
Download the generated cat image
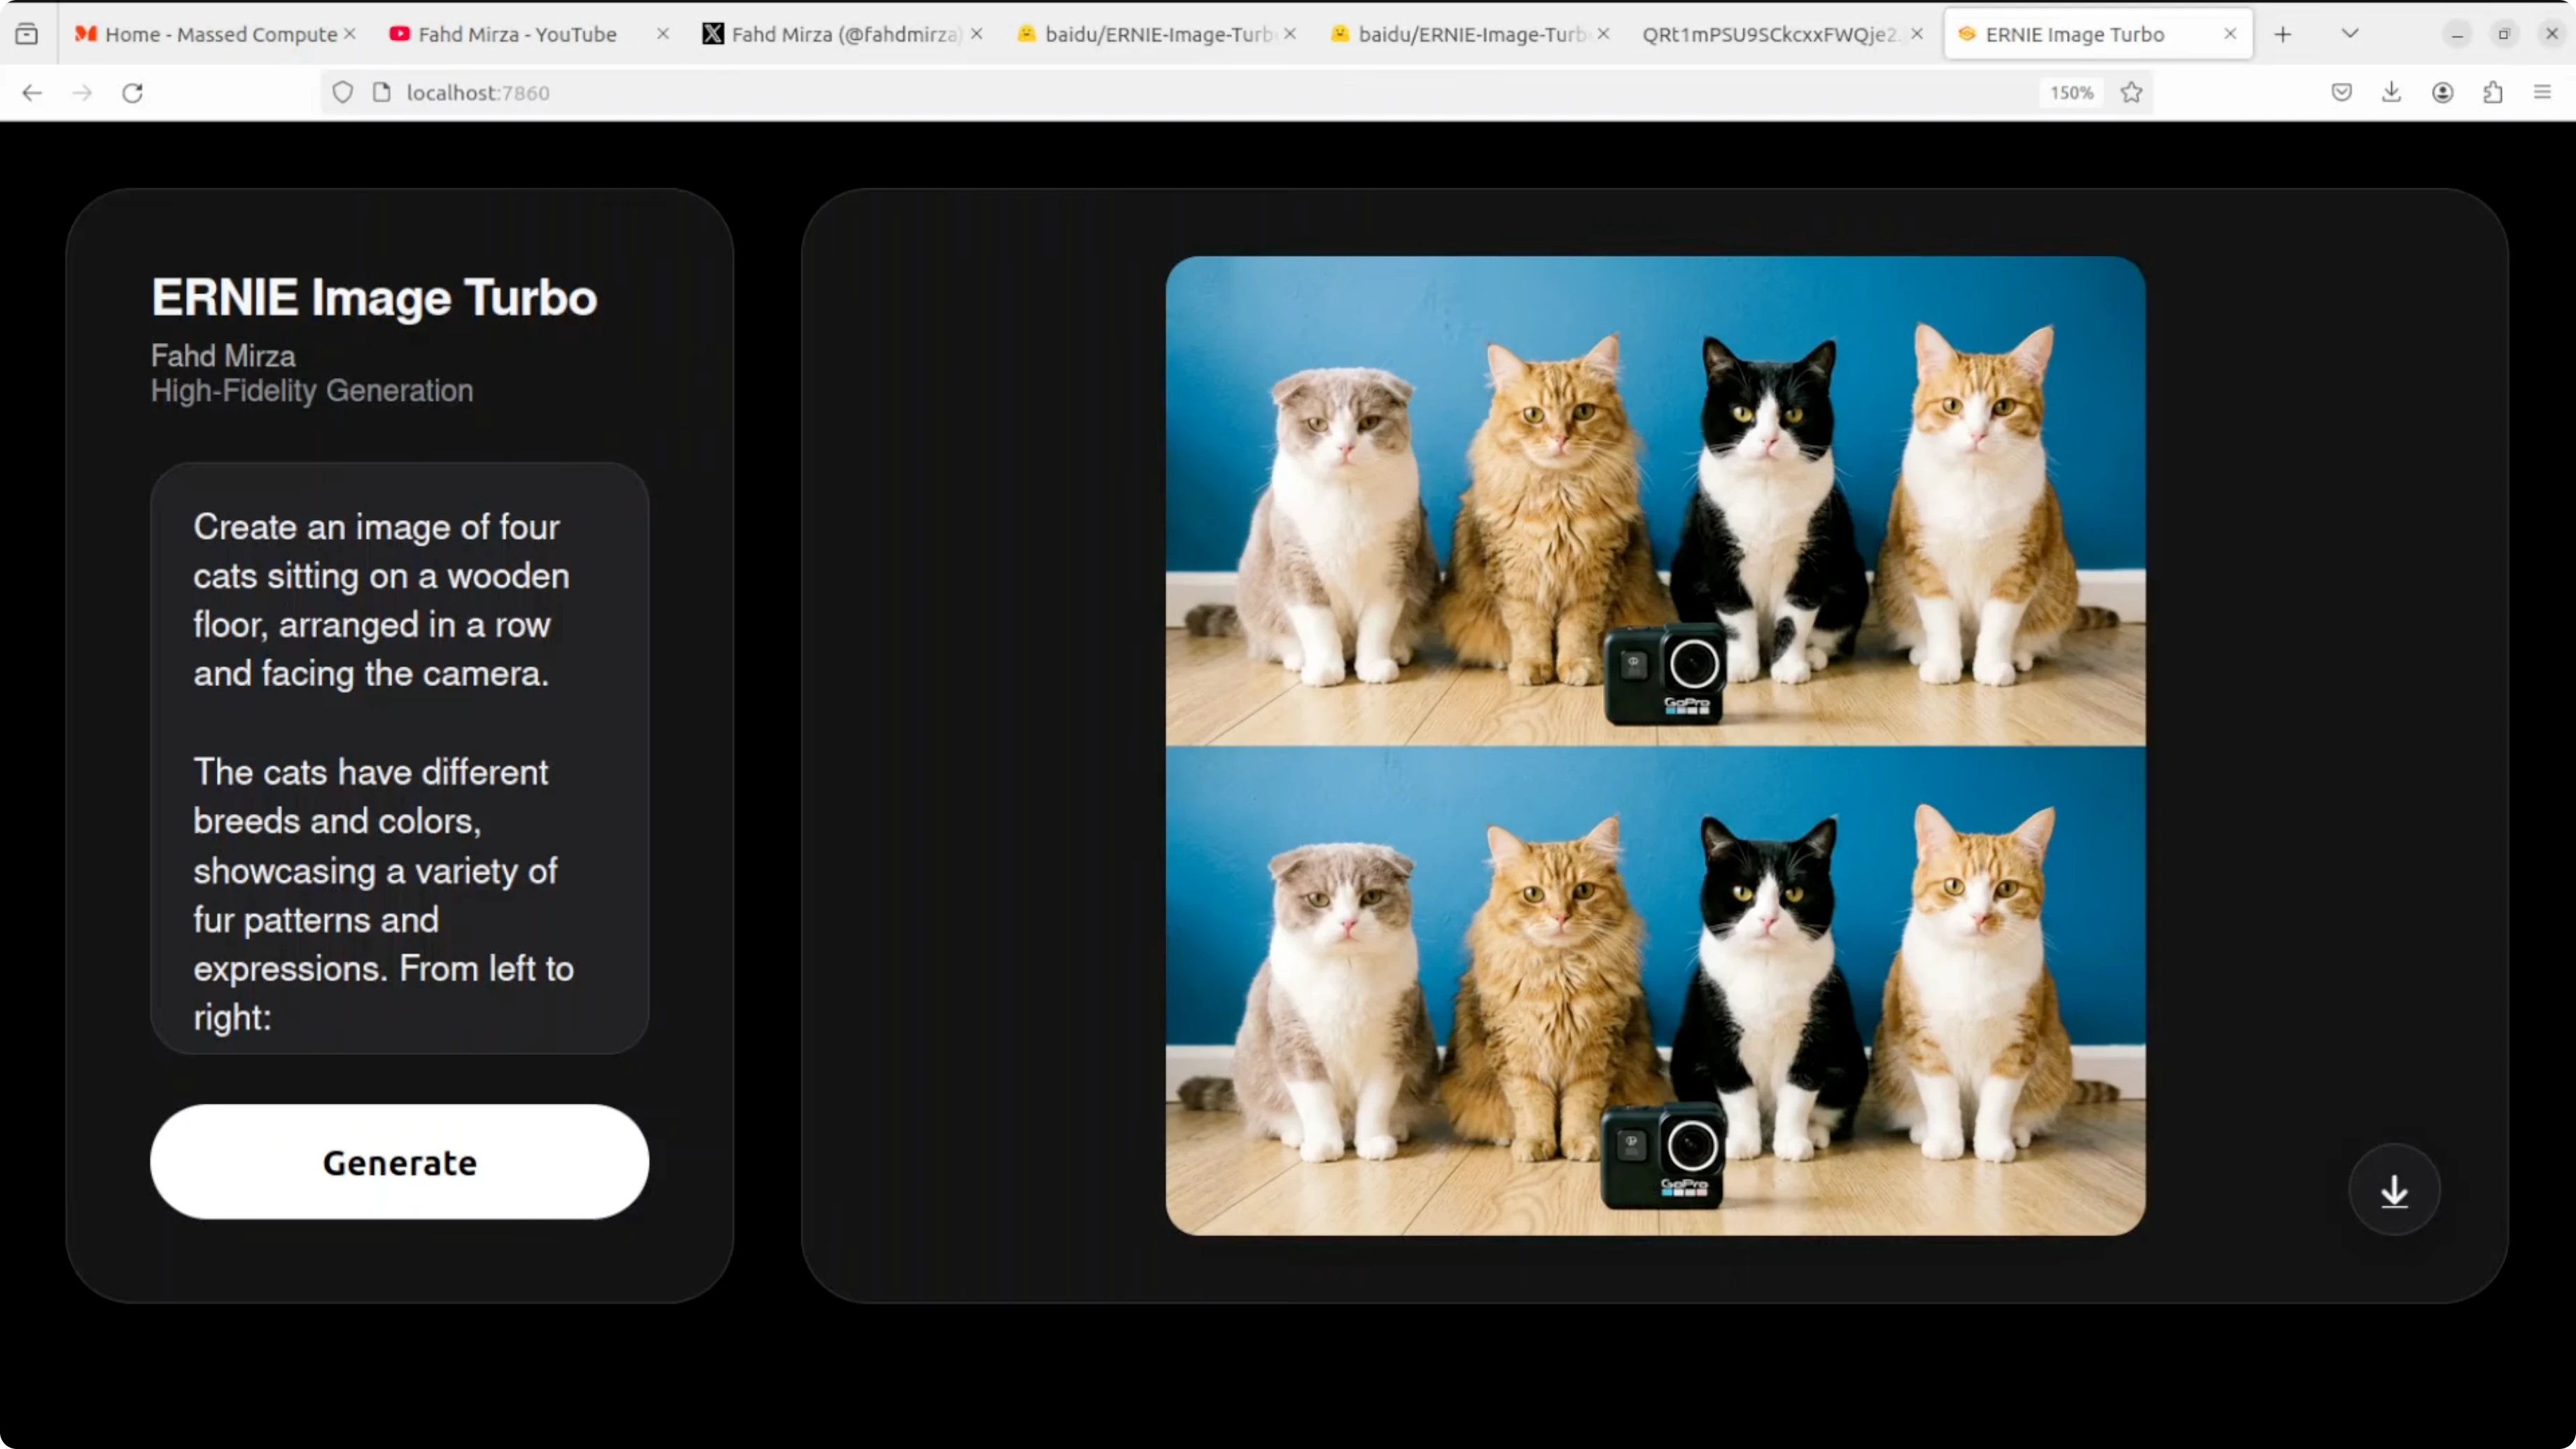coord(2394,1190)
